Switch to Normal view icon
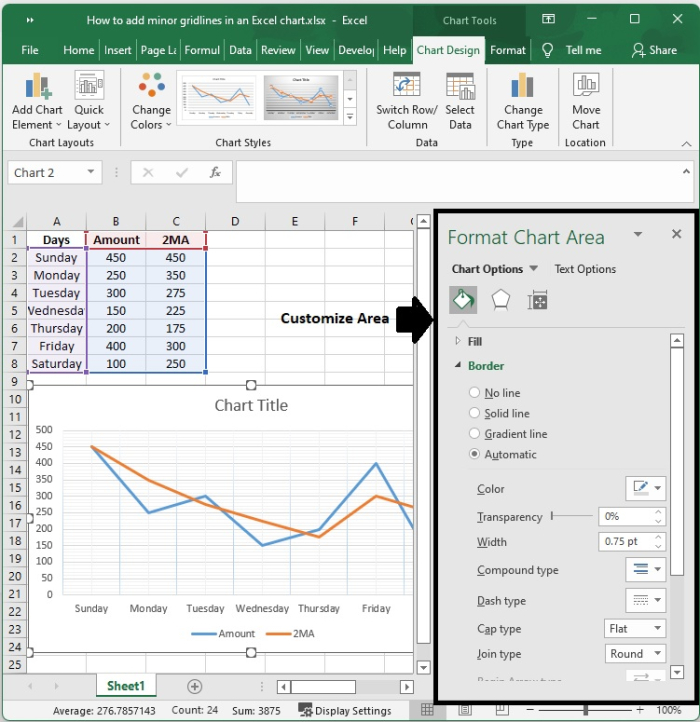Screen dimensions: 700x722 point(427,710)
